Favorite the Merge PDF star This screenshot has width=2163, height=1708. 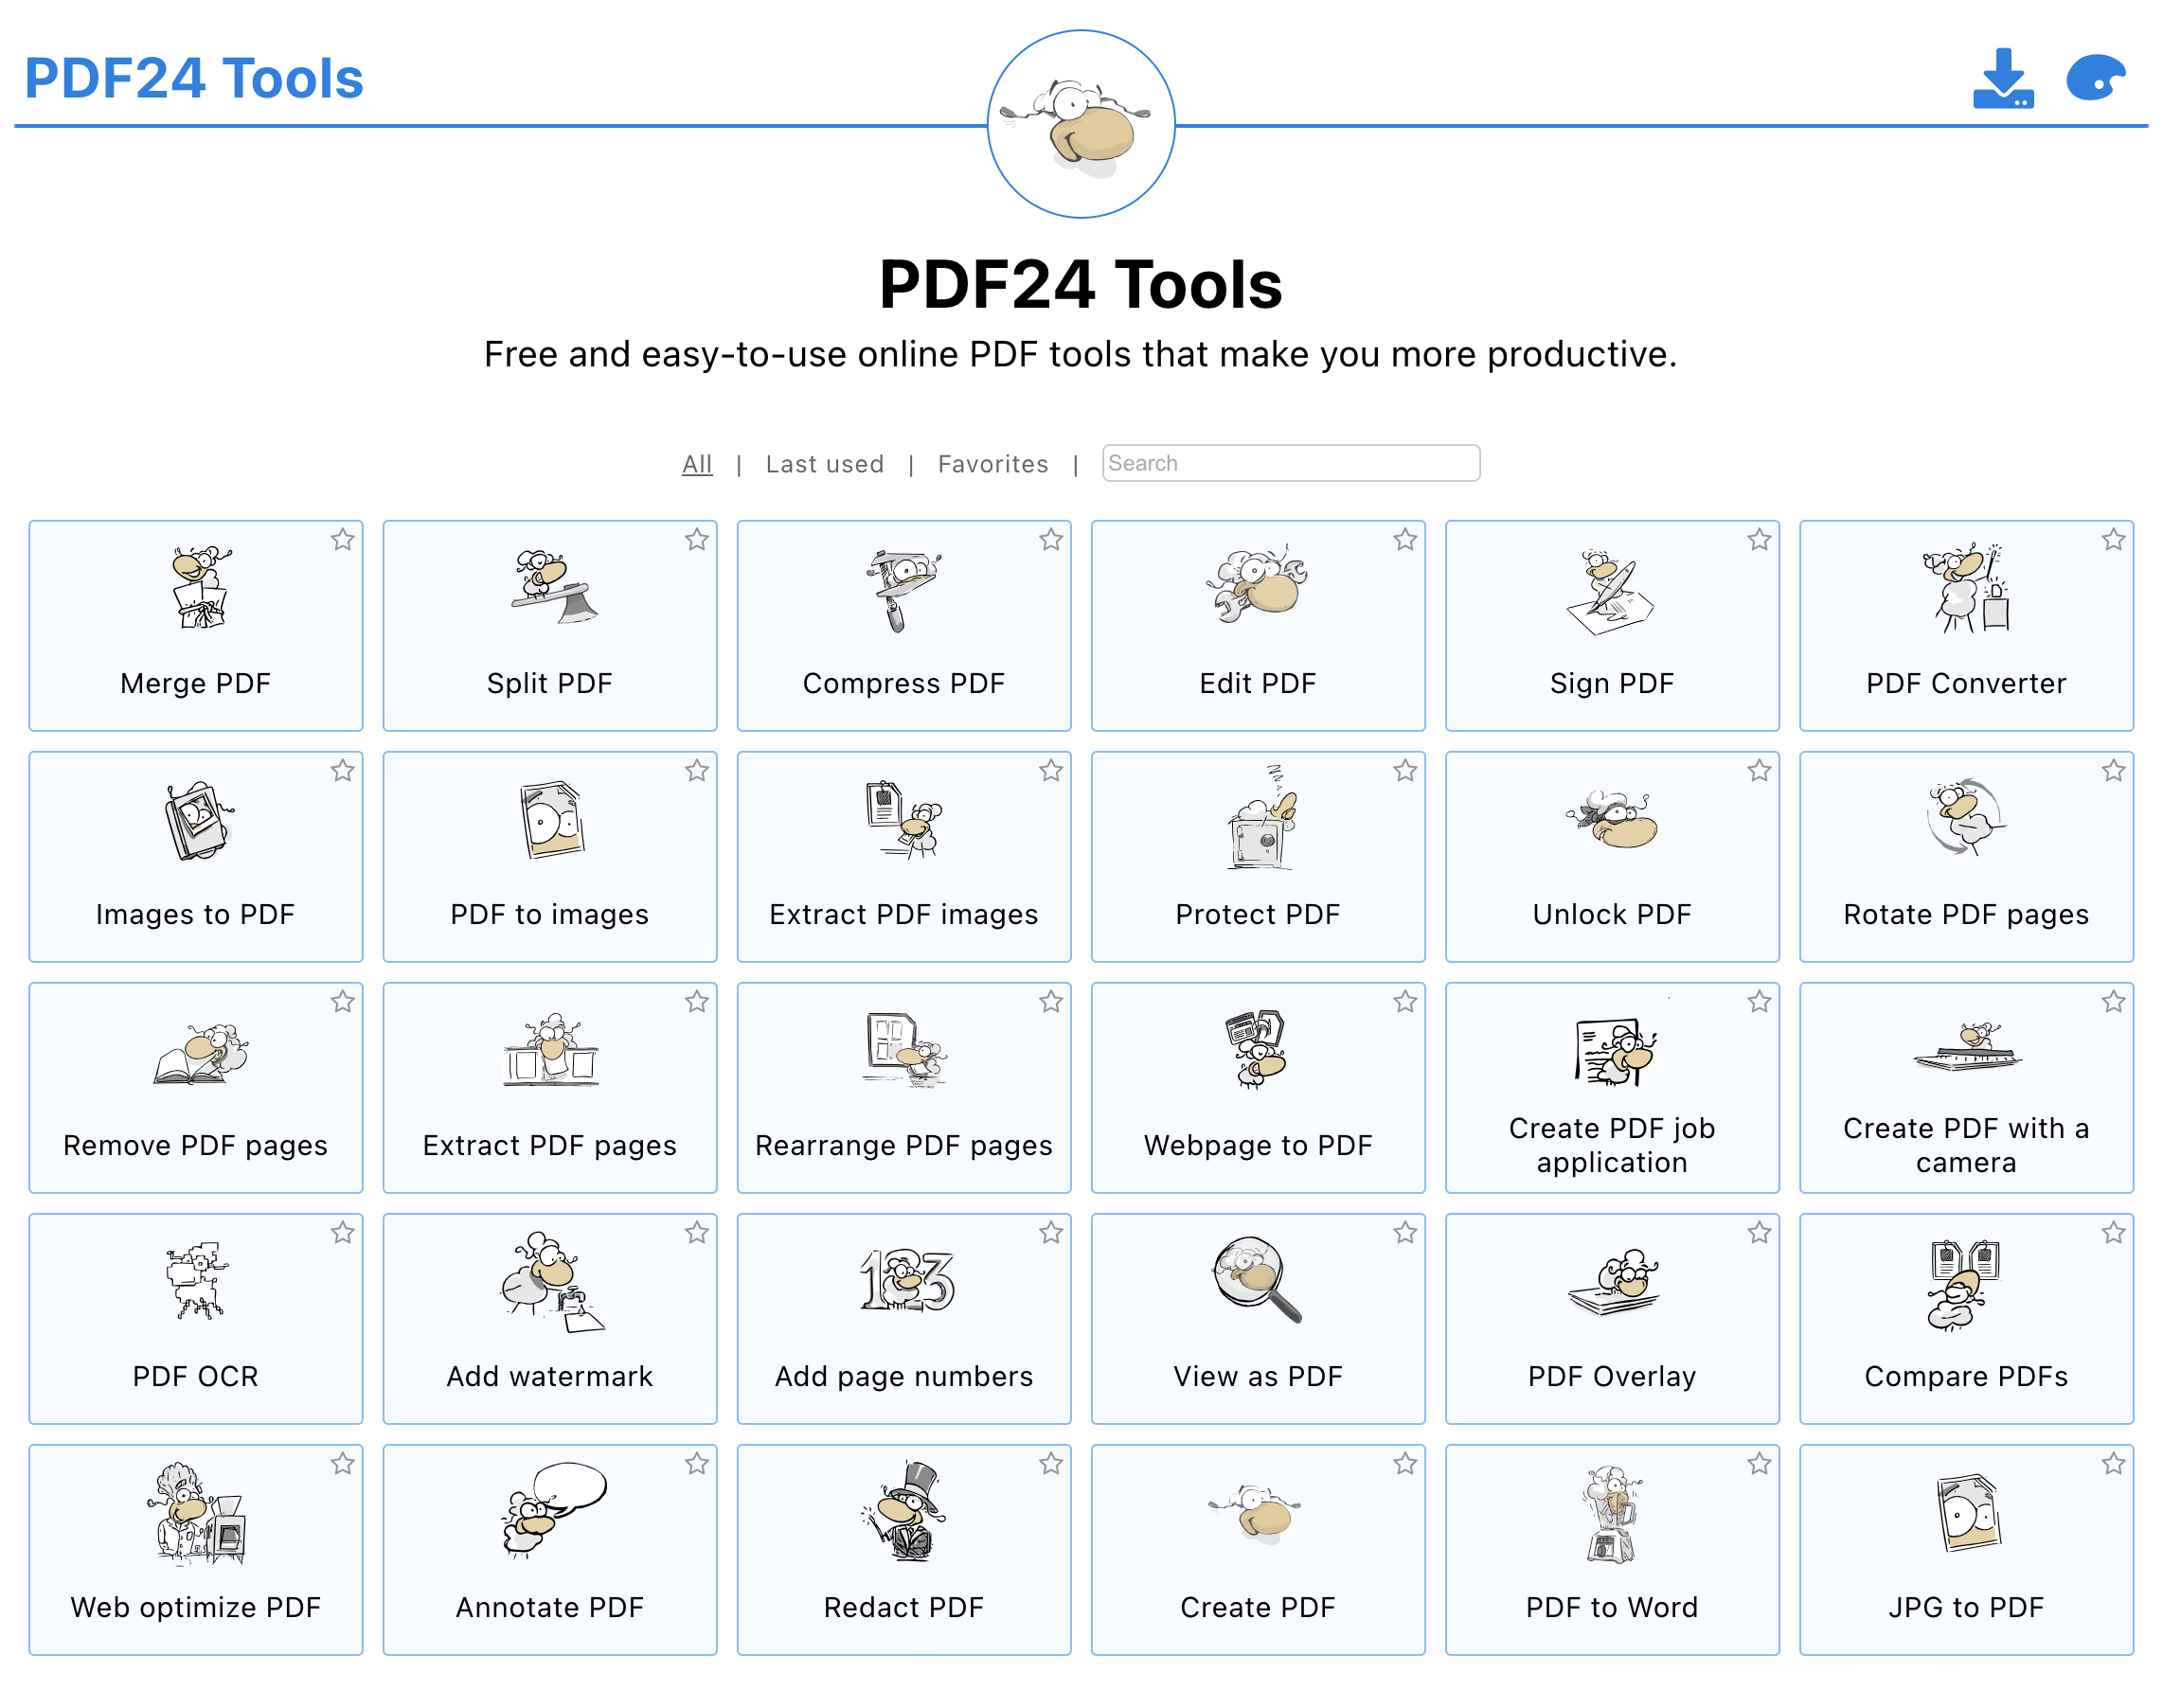(343, 540)
